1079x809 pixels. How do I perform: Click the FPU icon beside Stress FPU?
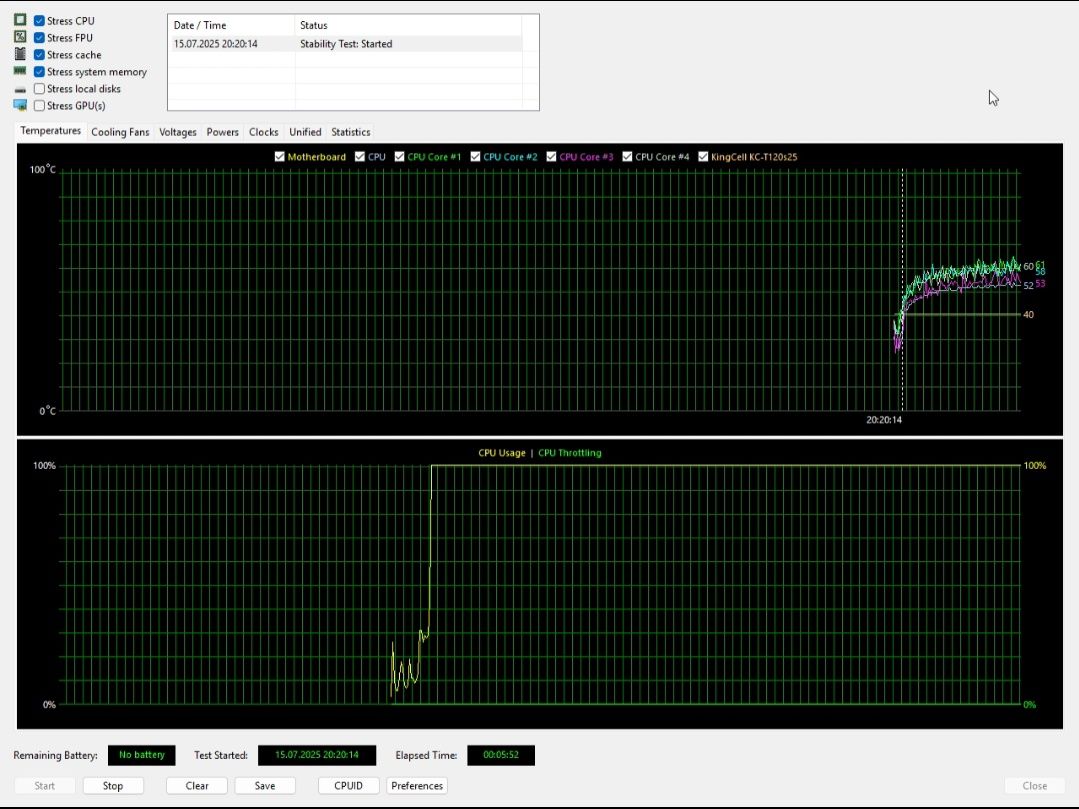click(x=20, y=36)
